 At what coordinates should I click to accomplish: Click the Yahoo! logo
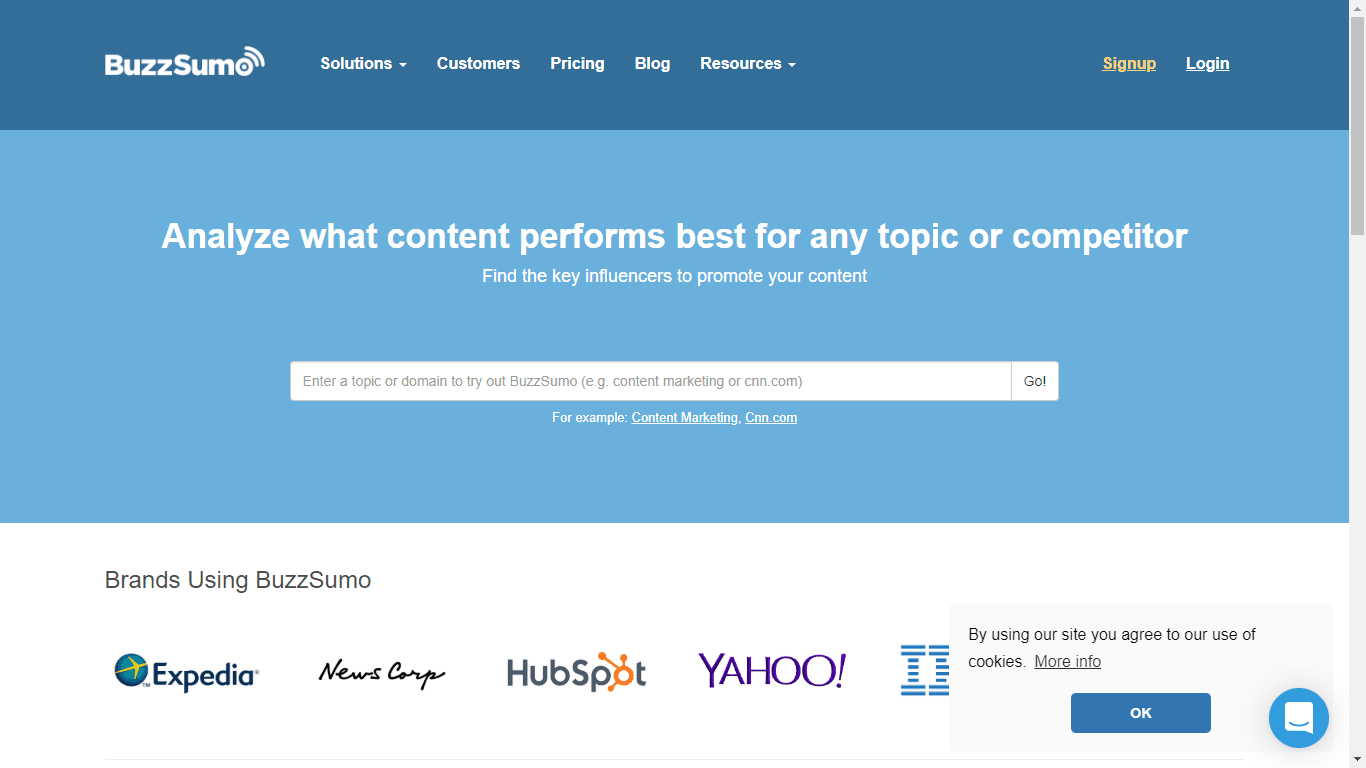[x=772, y=671]
